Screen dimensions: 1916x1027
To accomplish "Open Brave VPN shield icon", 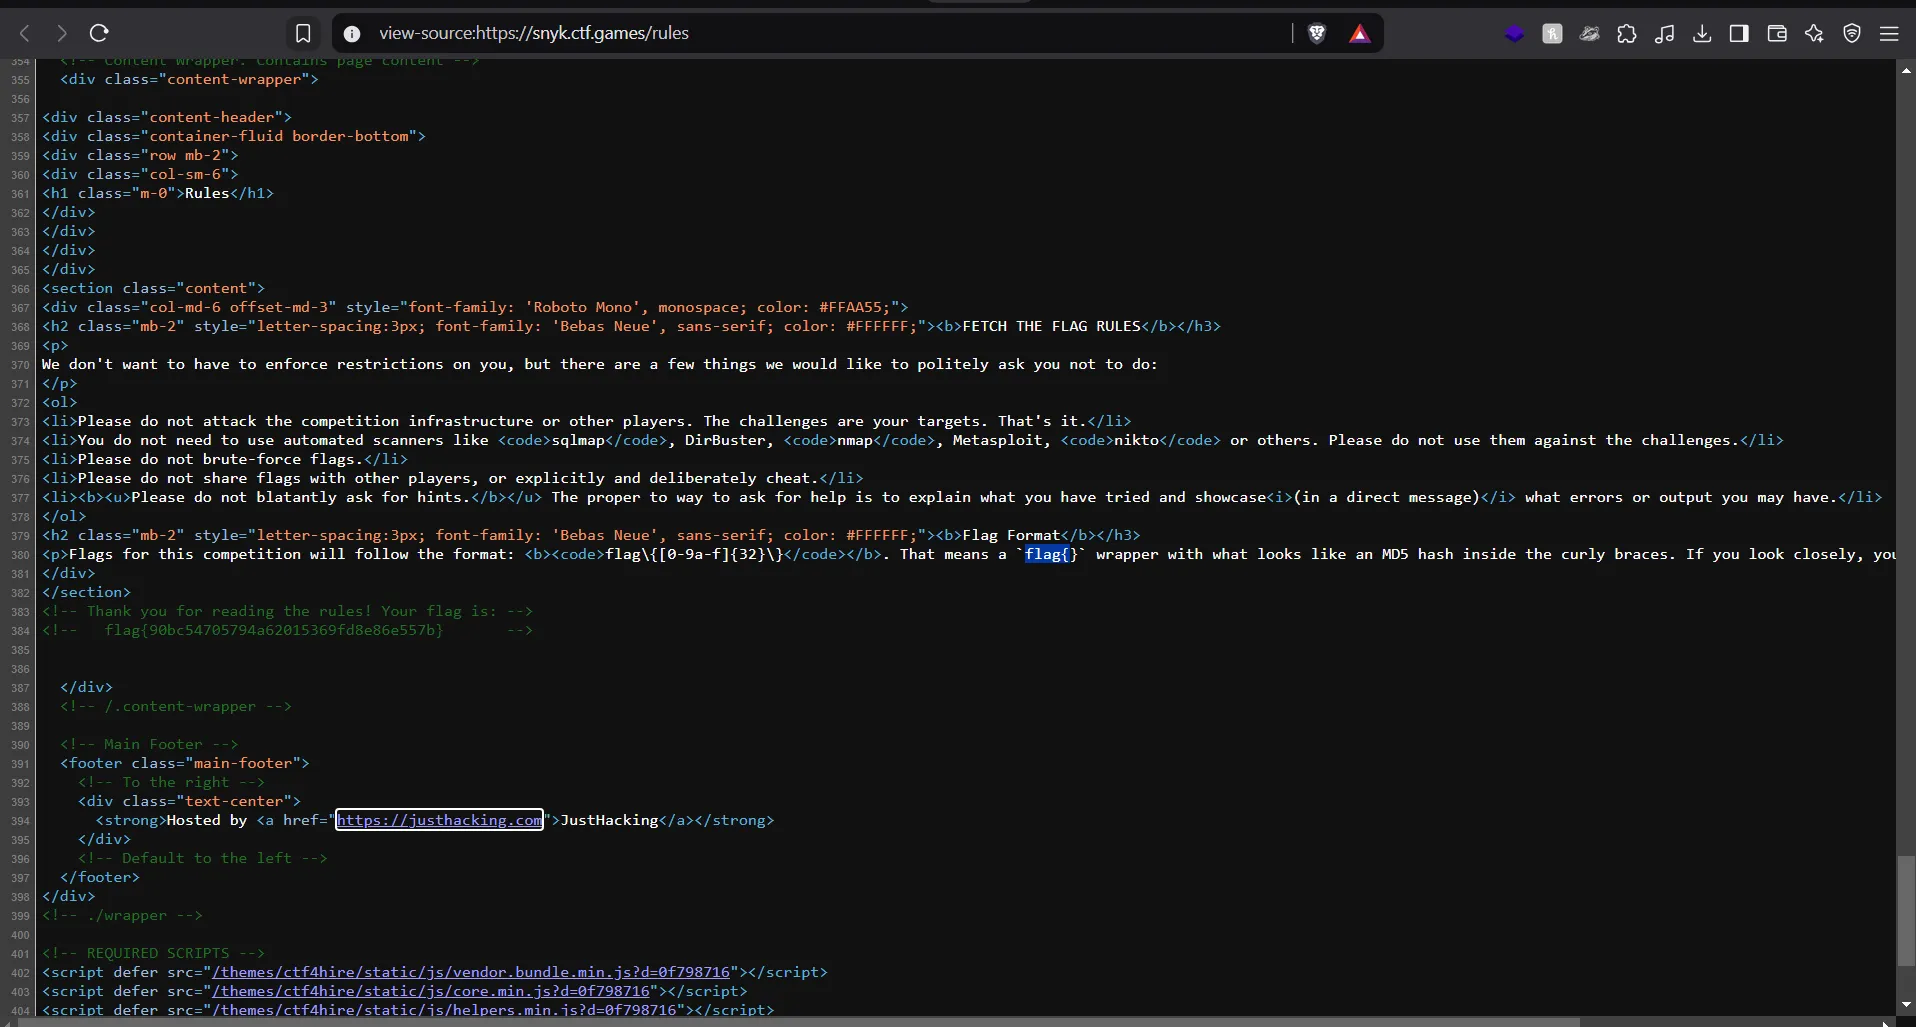I will point(1852,33).
